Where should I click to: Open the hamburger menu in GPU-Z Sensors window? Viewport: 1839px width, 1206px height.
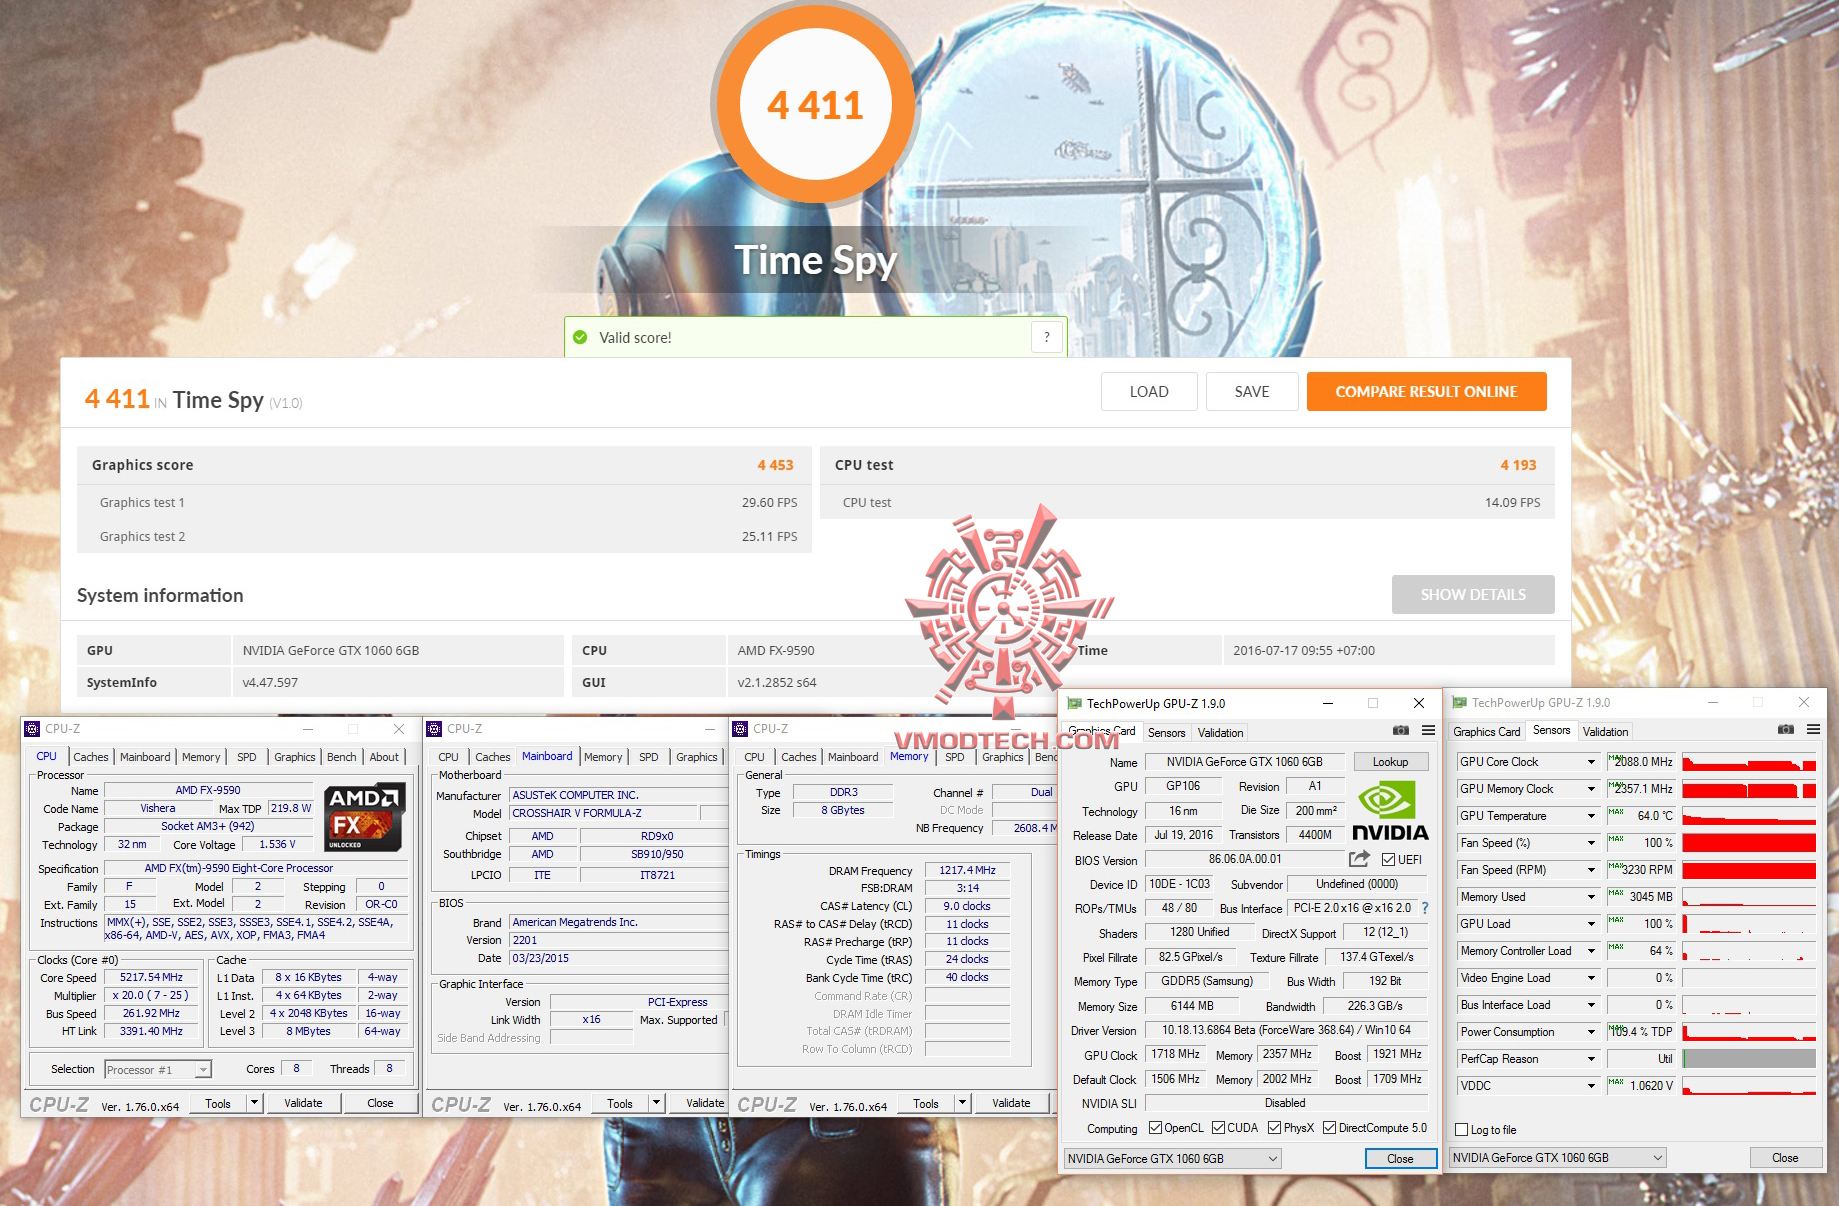pyautogui.click(x=1813, y=730)
